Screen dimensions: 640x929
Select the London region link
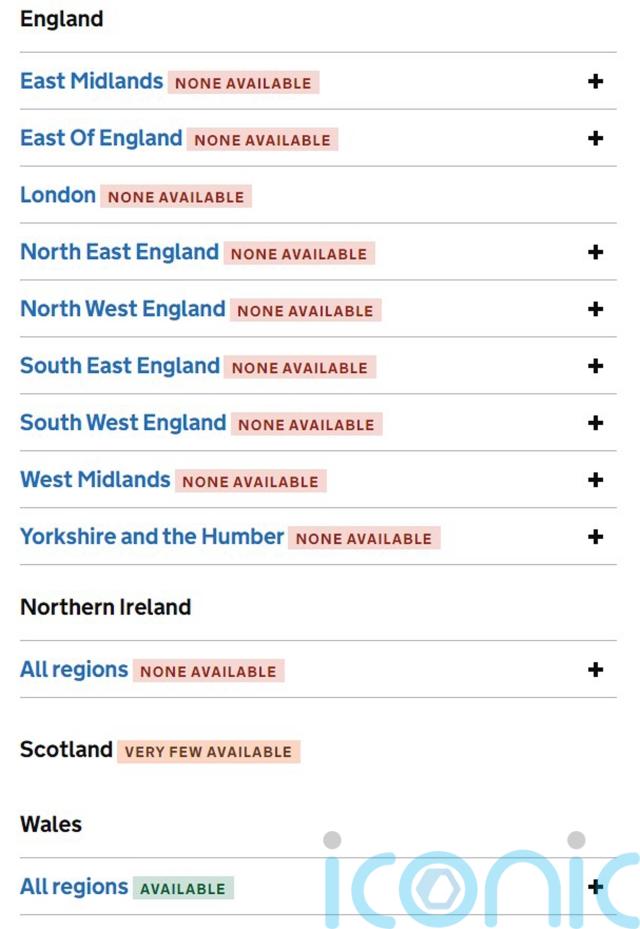pos(58,195)
